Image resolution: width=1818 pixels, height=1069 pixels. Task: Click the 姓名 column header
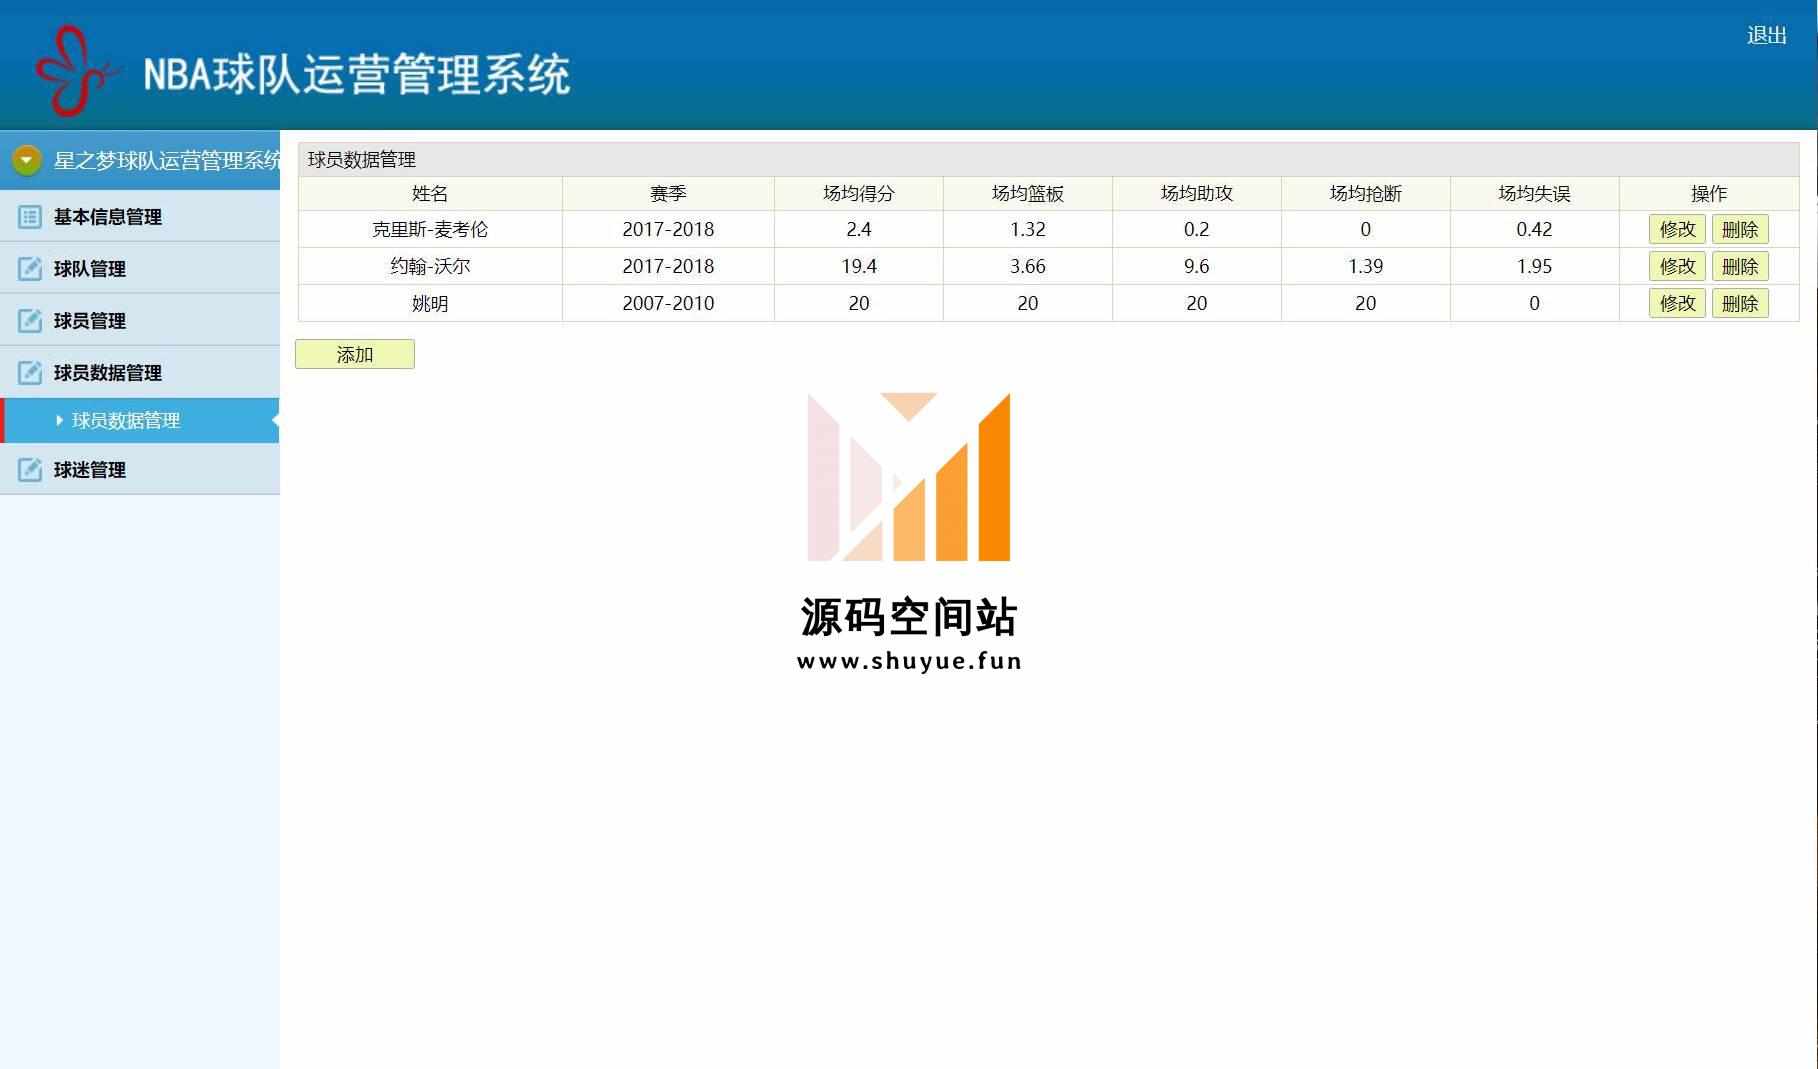[430, 194]
